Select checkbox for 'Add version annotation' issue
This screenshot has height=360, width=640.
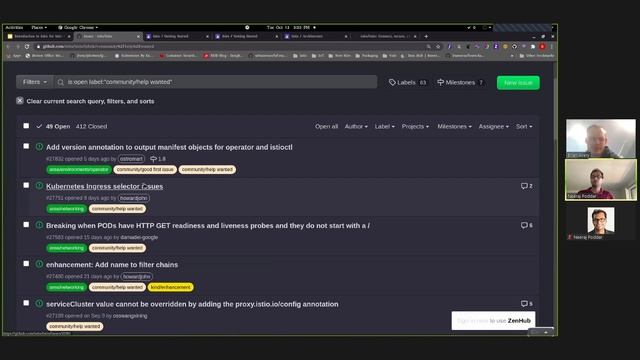click(26, 146)
